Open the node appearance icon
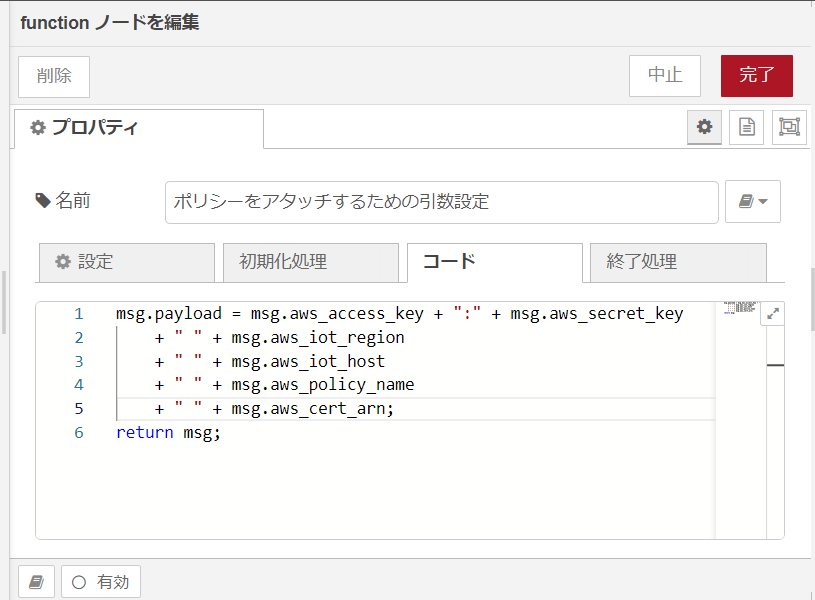This screenshot has width=815, height=600. (x=789, y=127)
